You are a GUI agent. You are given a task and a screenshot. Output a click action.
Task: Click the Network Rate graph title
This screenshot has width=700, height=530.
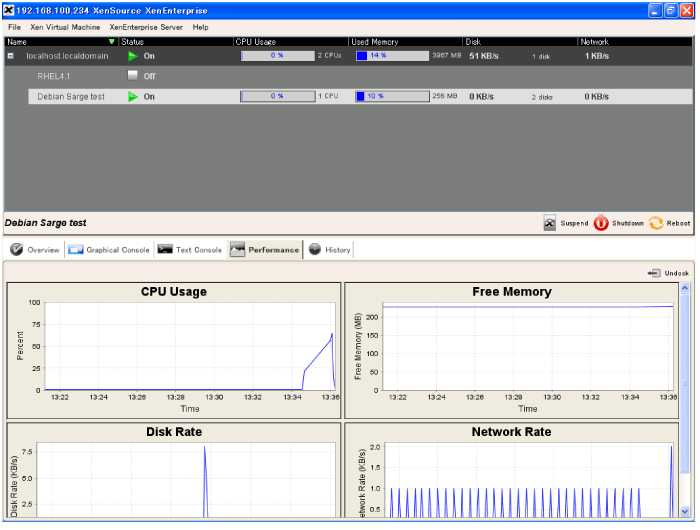point(511,432)
